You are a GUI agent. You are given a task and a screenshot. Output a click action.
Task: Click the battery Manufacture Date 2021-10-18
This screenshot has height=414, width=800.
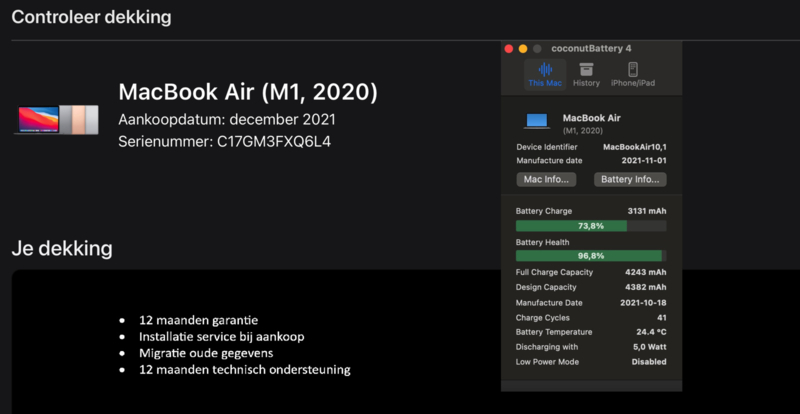click(x=643, y=303)
